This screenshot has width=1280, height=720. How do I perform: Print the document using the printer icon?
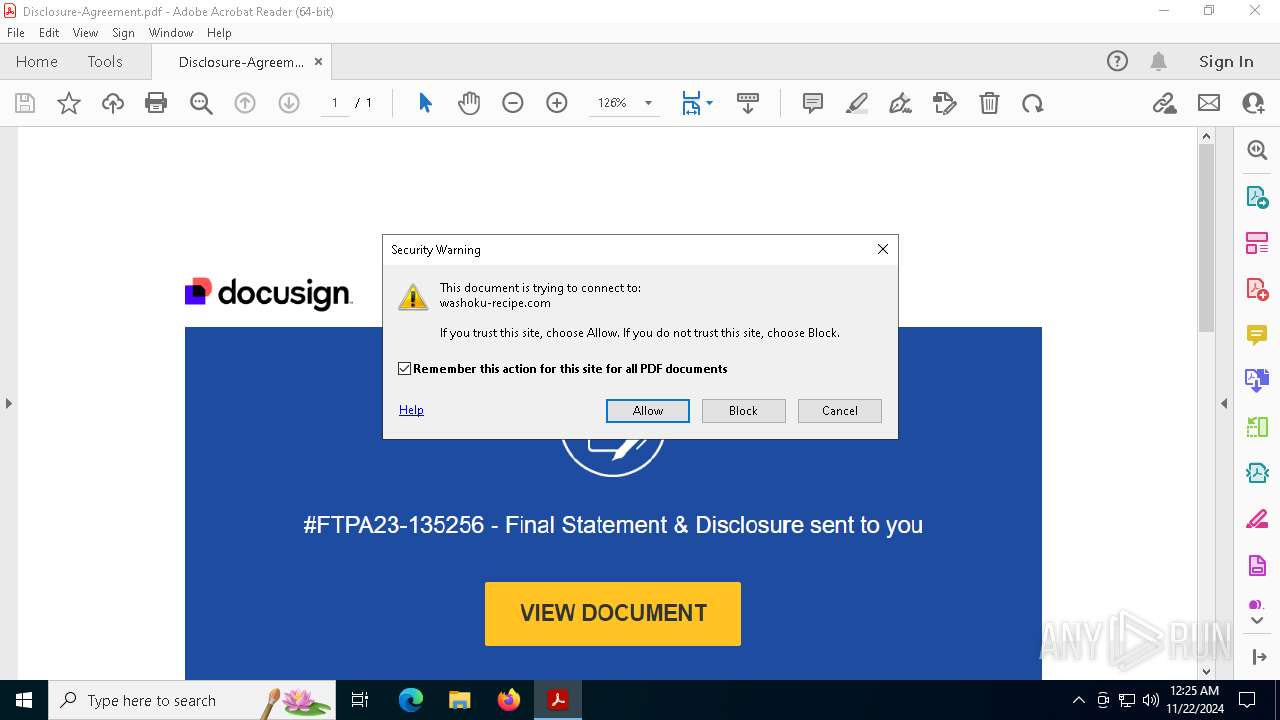click(x=156, y=103)
